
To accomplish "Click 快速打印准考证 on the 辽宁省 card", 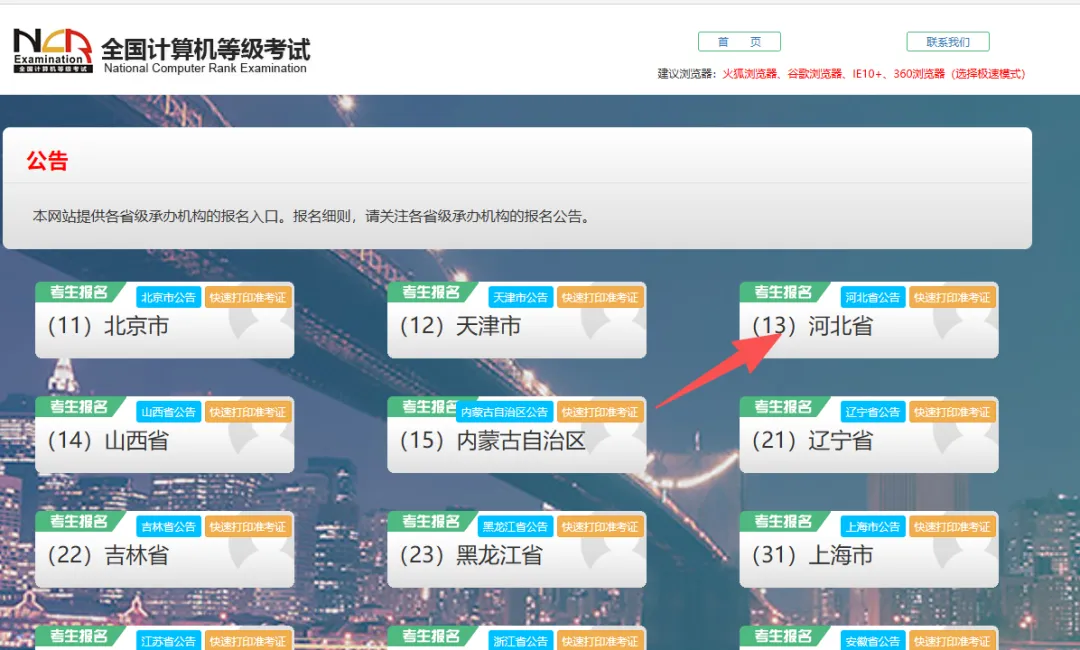I will pos(952,412).
